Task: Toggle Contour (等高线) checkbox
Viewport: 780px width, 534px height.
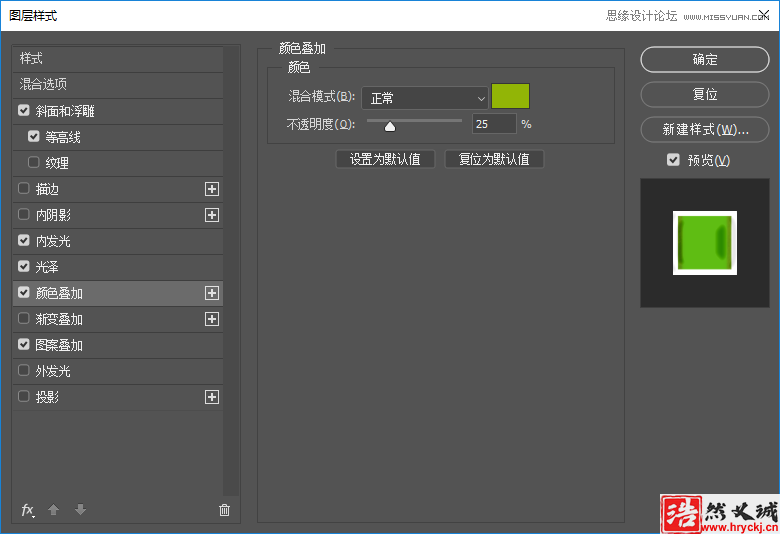Action: click(33, 136)
